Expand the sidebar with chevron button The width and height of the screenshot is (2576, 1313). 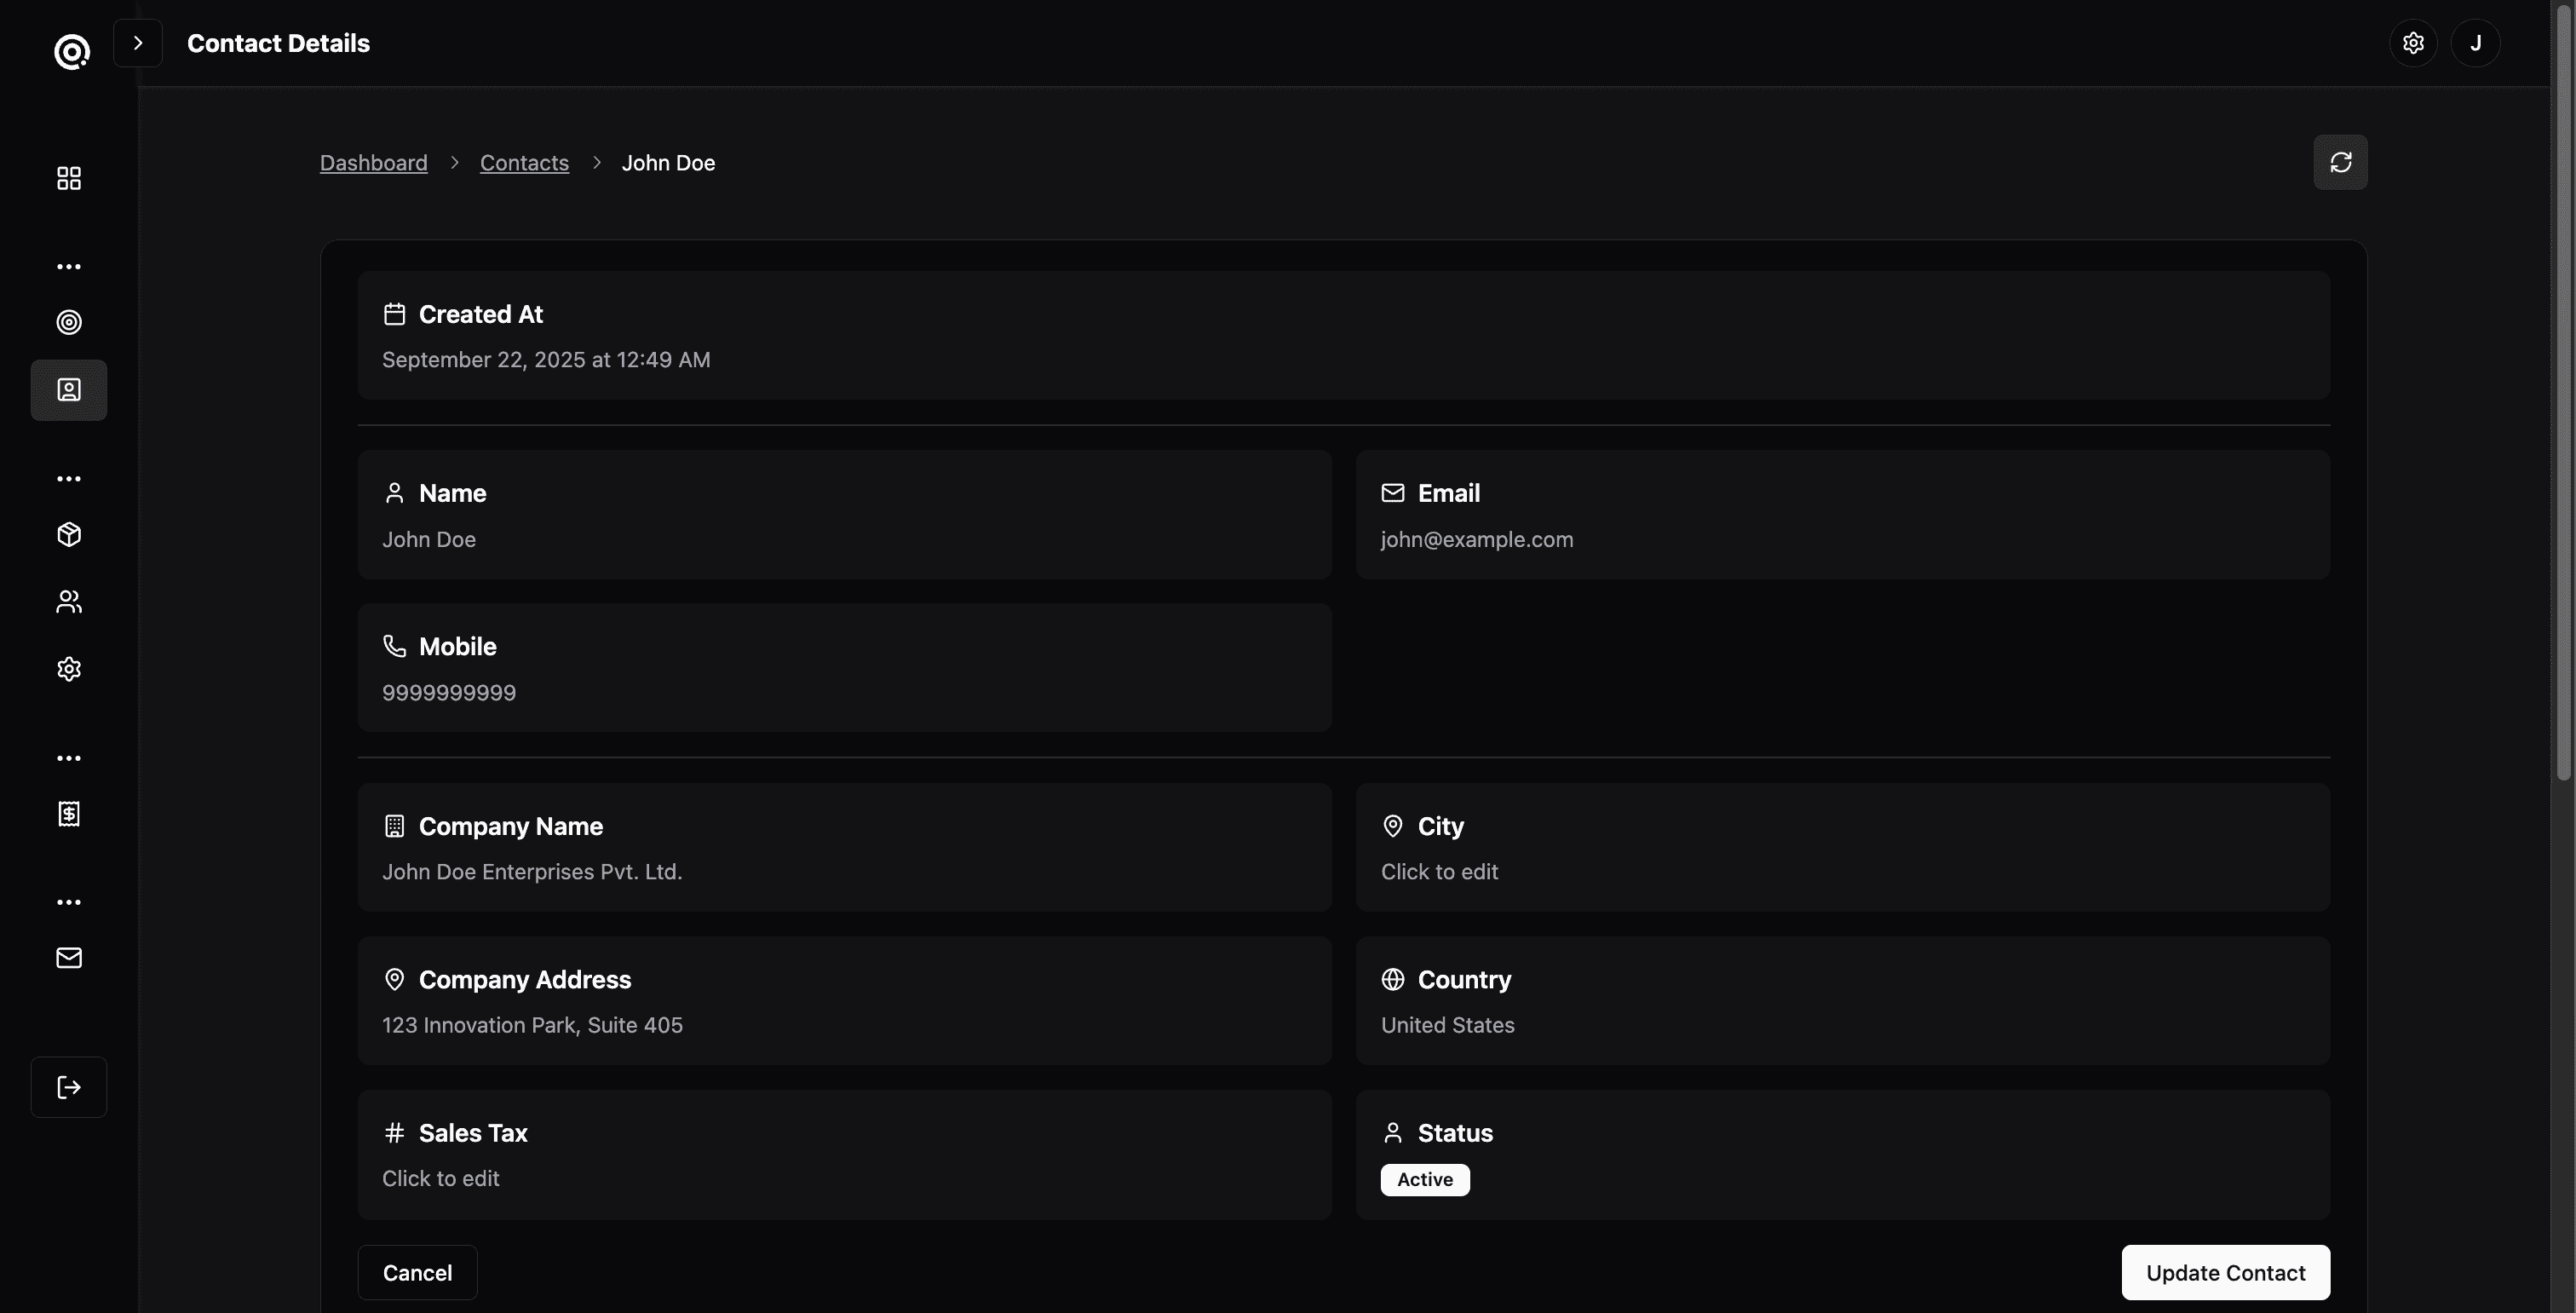[138, 43]
